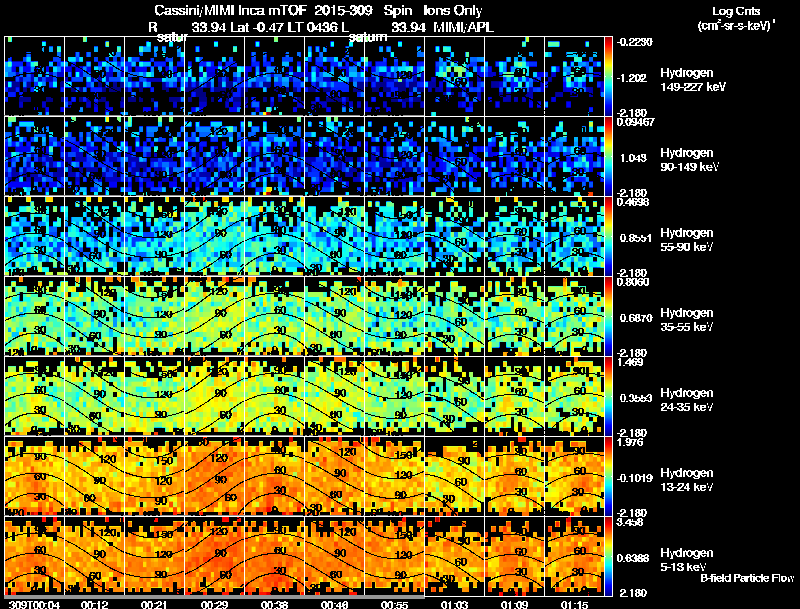Click the 0.4698 colorbar value

(633, 202)
